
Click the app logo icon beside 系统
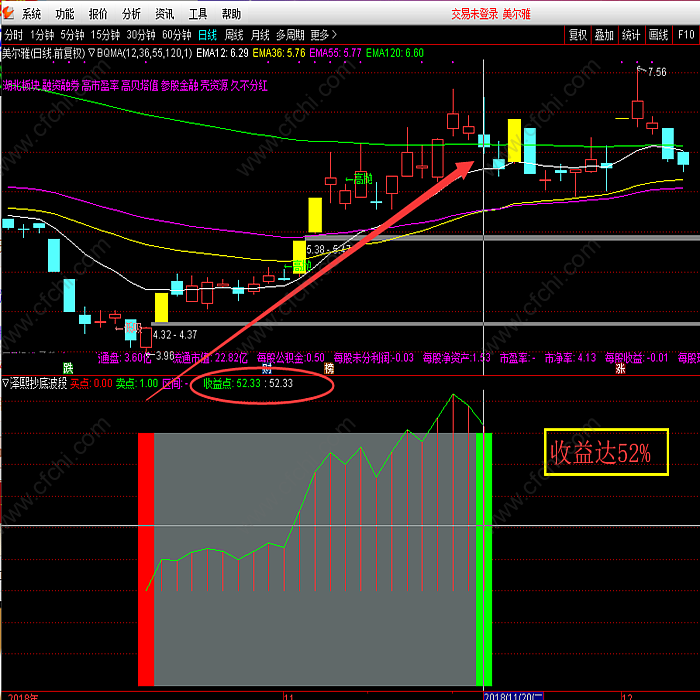point(8,13)
